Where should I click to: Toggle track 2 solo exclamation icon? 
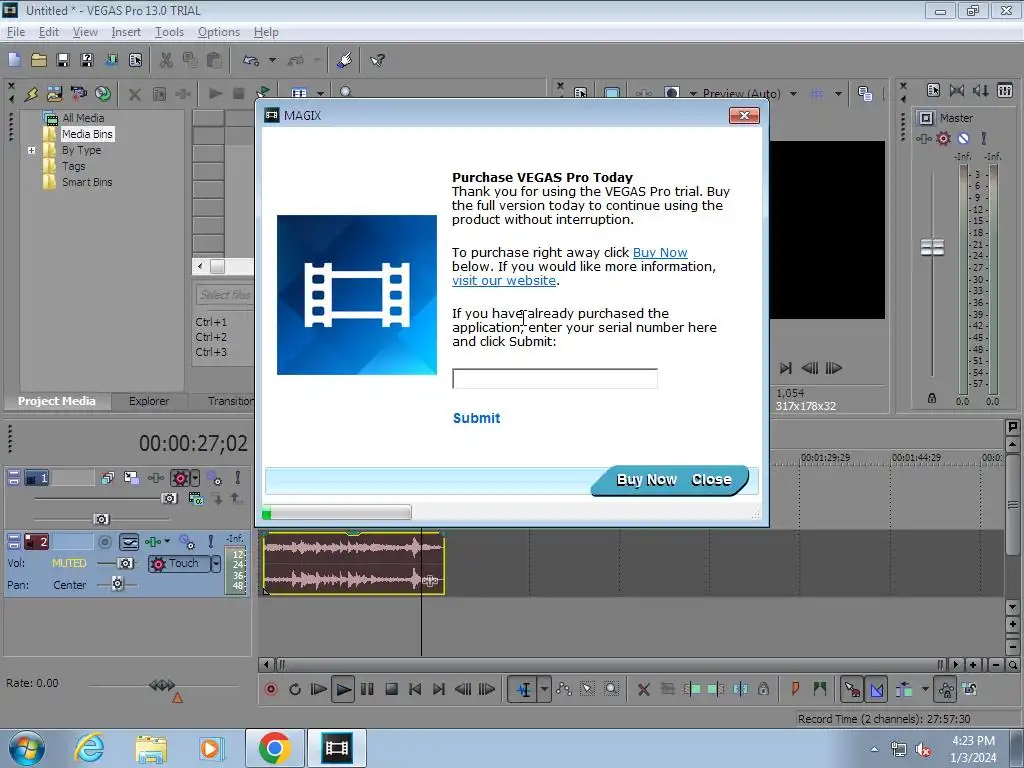coord(211,542)
